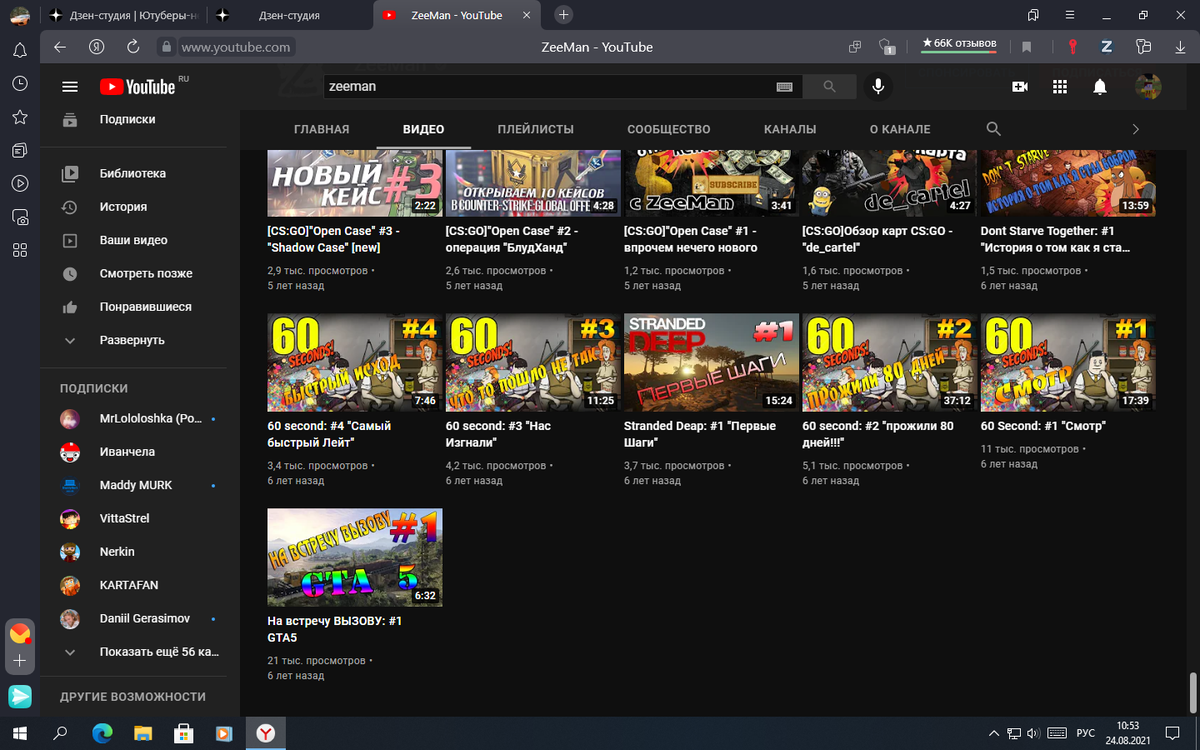
Task: Click the on-screen keyboard icon in search box
Action: (785, 87)
